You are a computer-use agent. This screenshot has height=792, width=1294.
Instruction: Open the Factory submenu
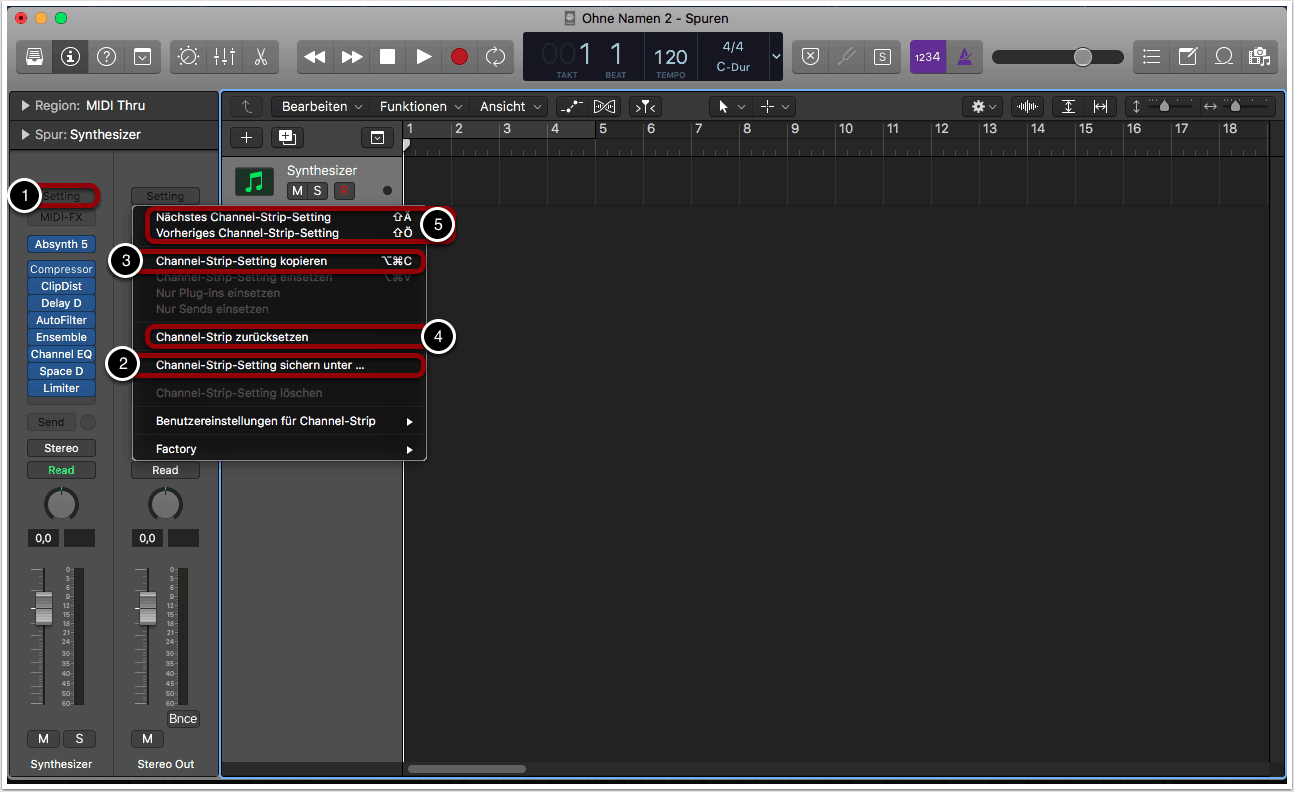280,449
